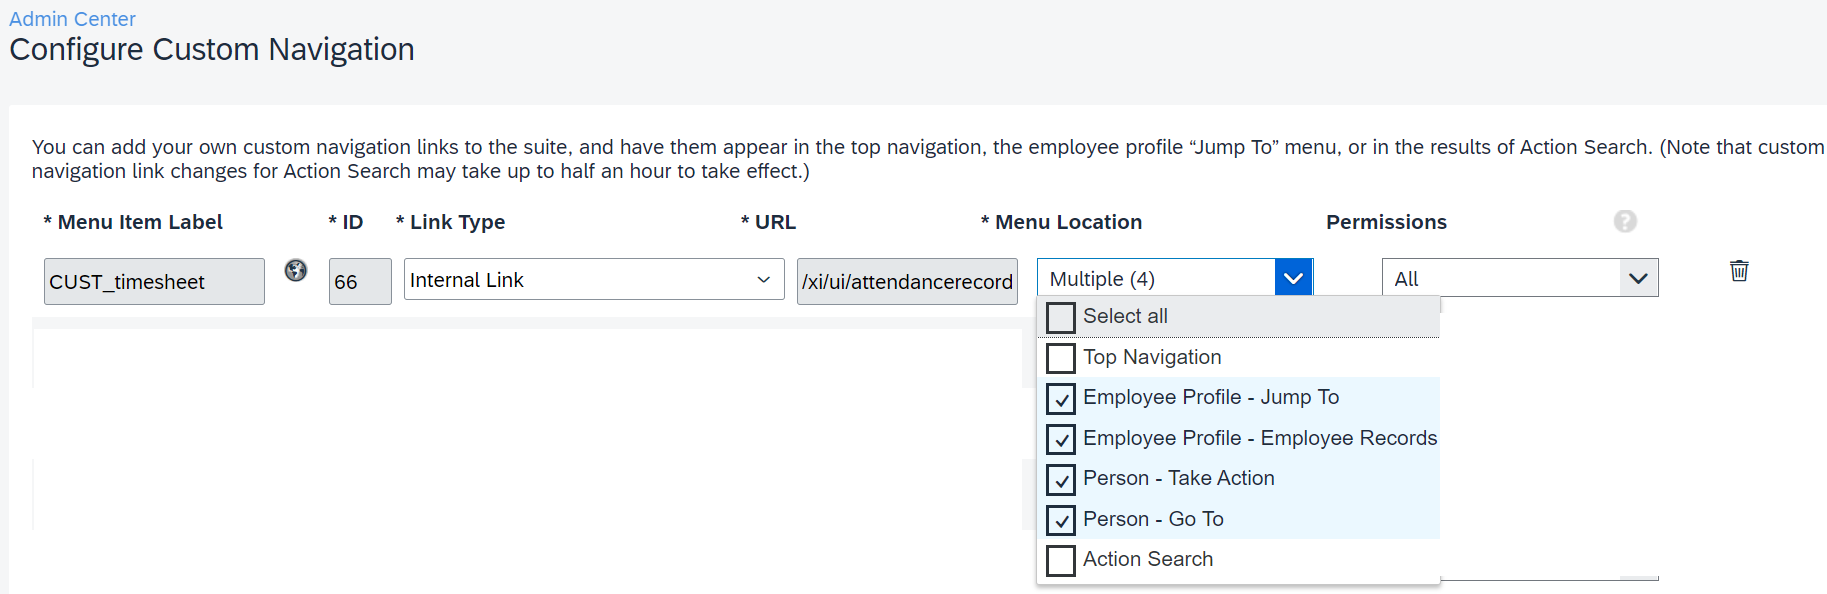
Task: Open the Link Type dropdown
Action: tap(594, 279)
